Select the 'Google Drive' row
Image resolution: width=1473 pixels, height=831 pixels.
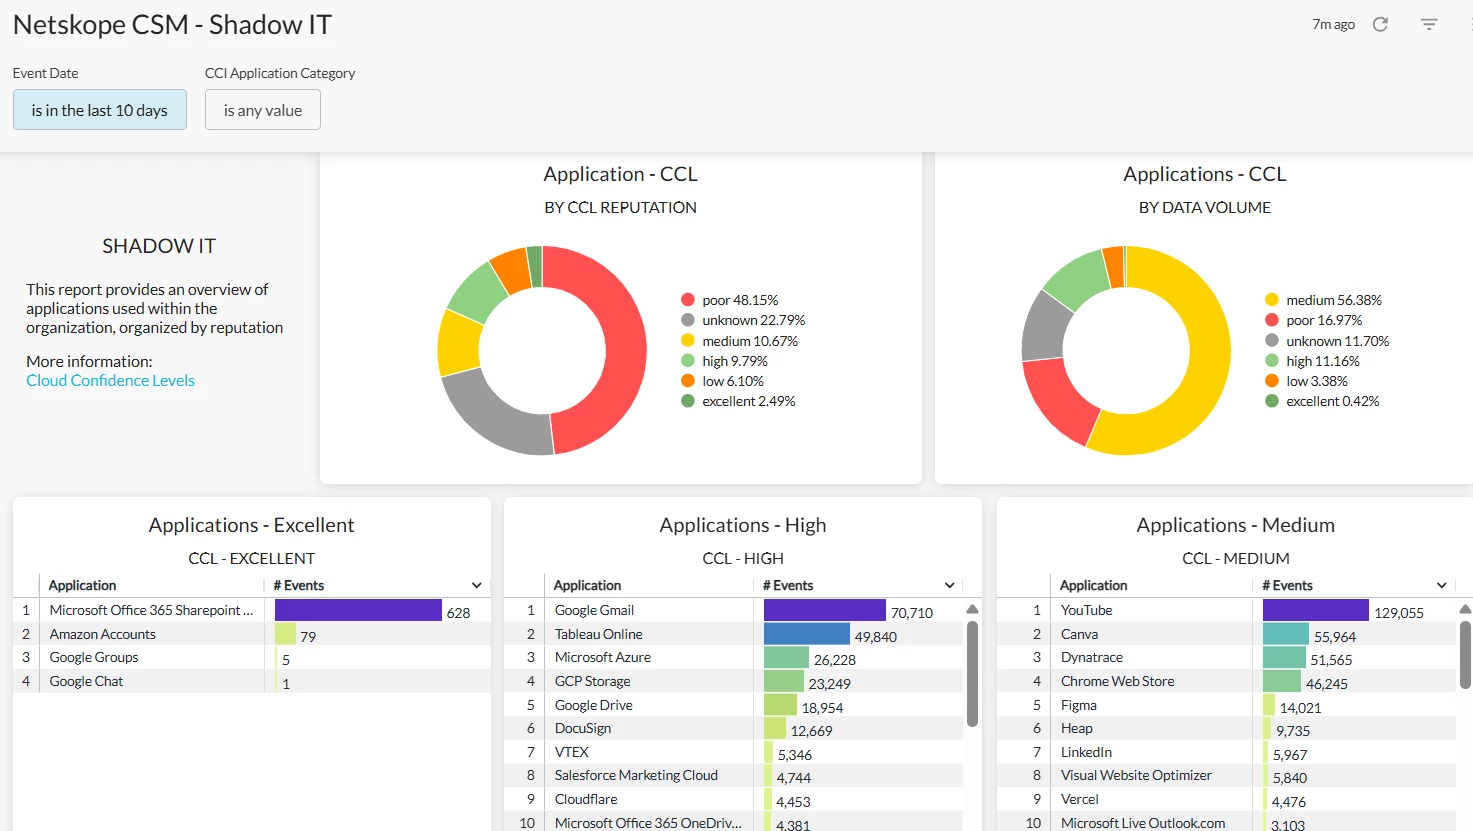click(x=733, y=705)
